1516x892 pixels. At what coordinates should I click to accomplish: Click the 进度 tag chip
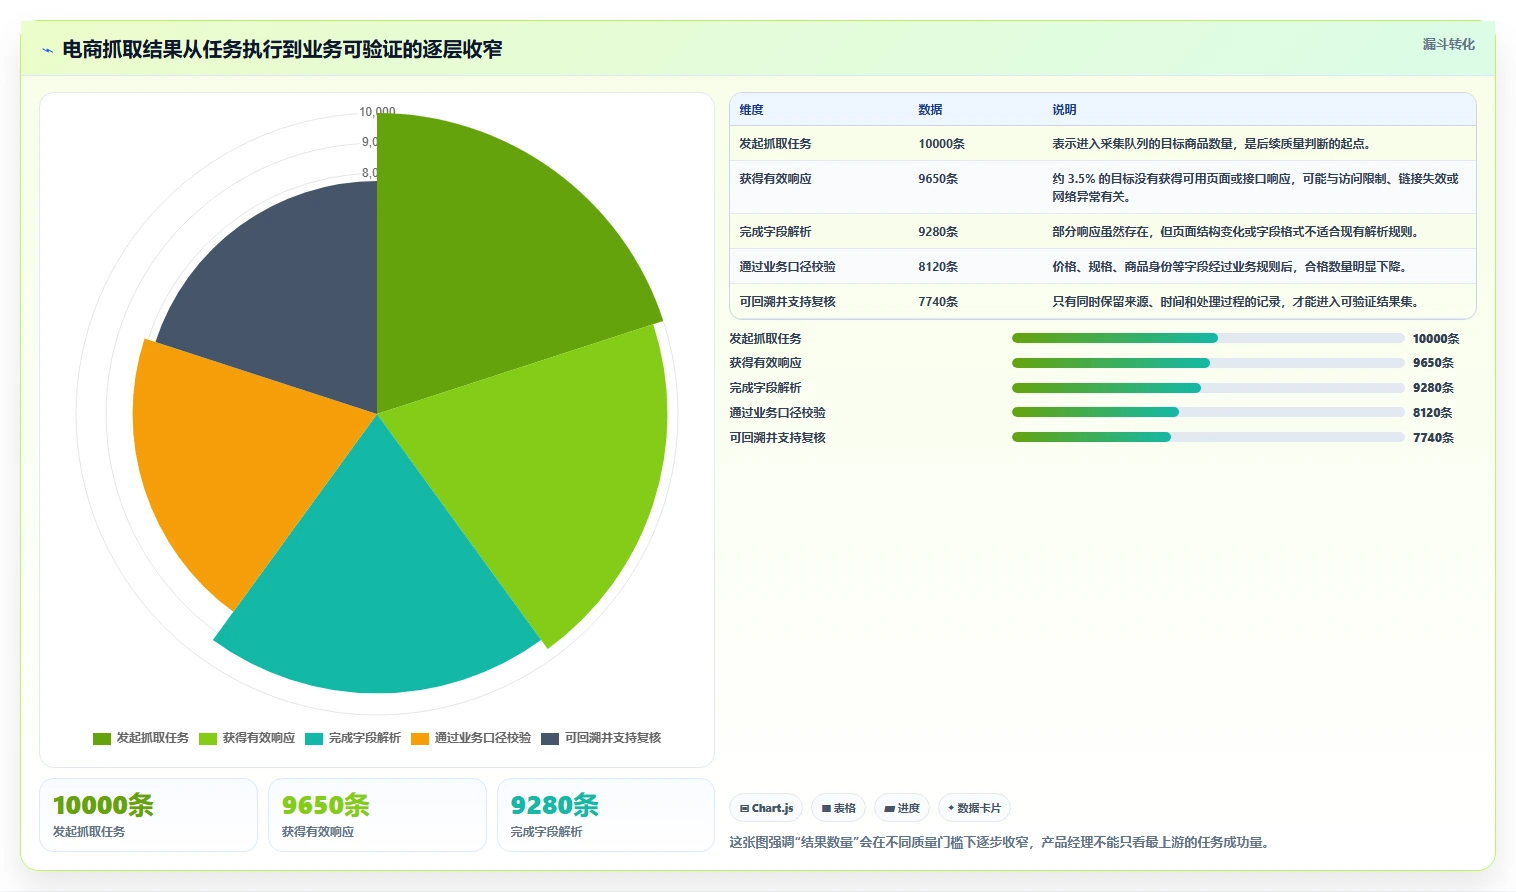coord(902,808)
